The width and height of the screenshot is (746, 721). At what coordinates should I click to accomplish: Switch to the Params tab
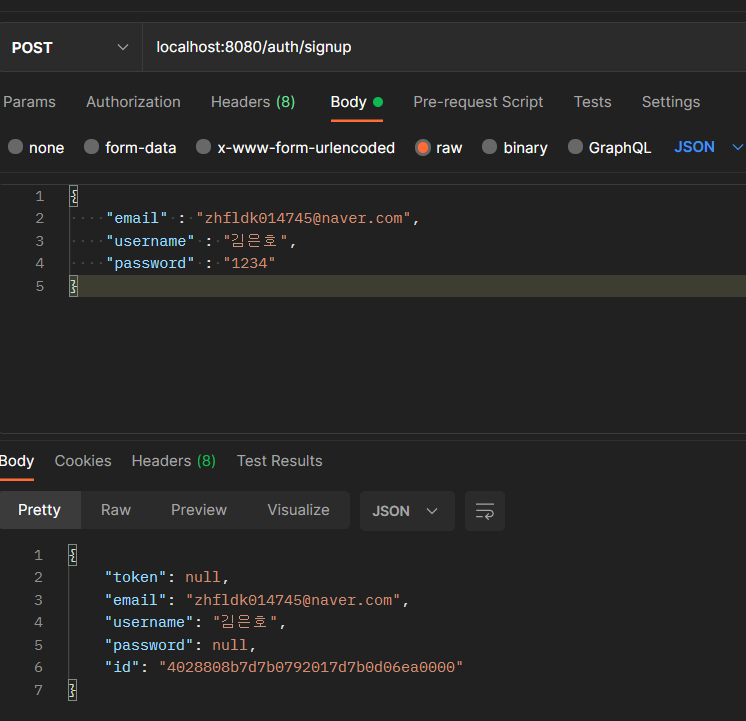tap(29, 102)
